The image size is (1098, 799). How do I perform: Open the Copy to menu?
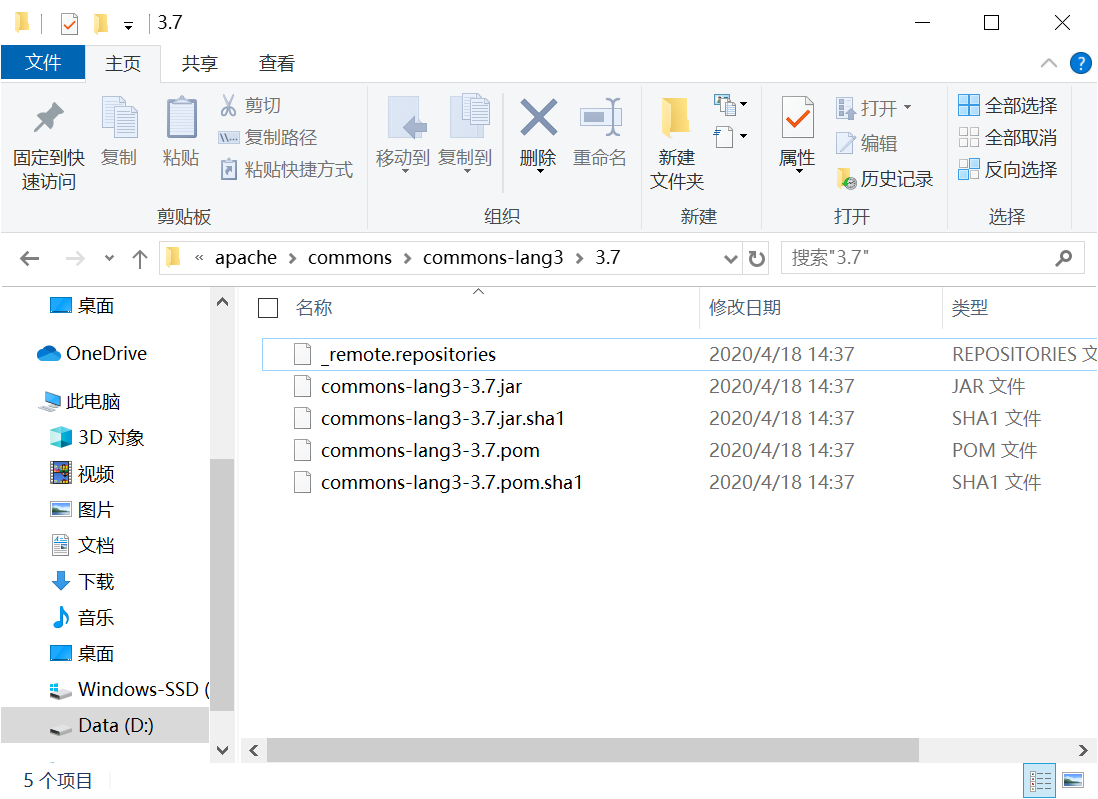(x=465, y=133)
